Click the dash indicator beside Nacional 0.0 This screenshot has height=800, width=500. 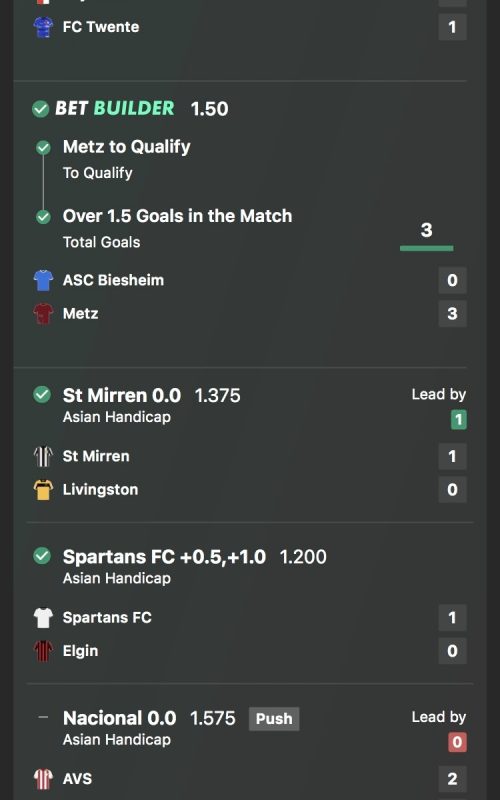pos(43,717)
